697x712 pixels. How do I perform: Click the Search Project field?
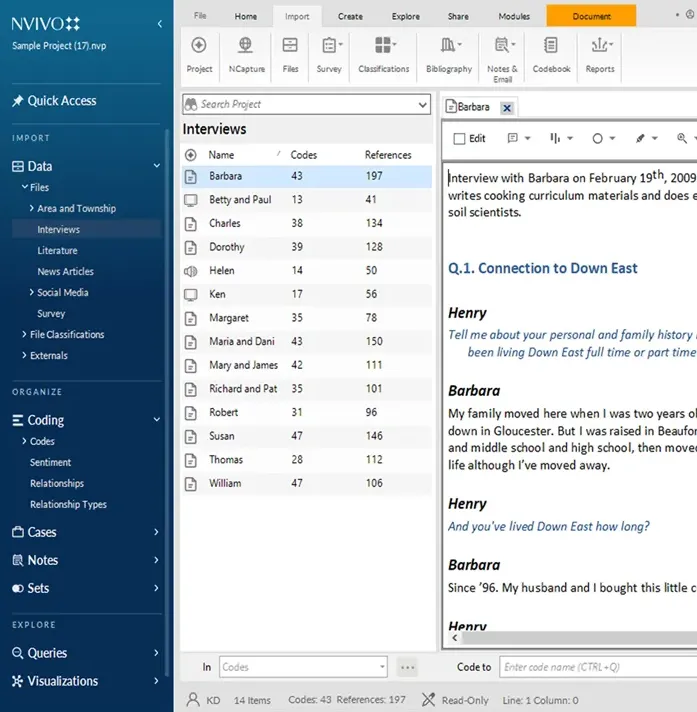306,104
